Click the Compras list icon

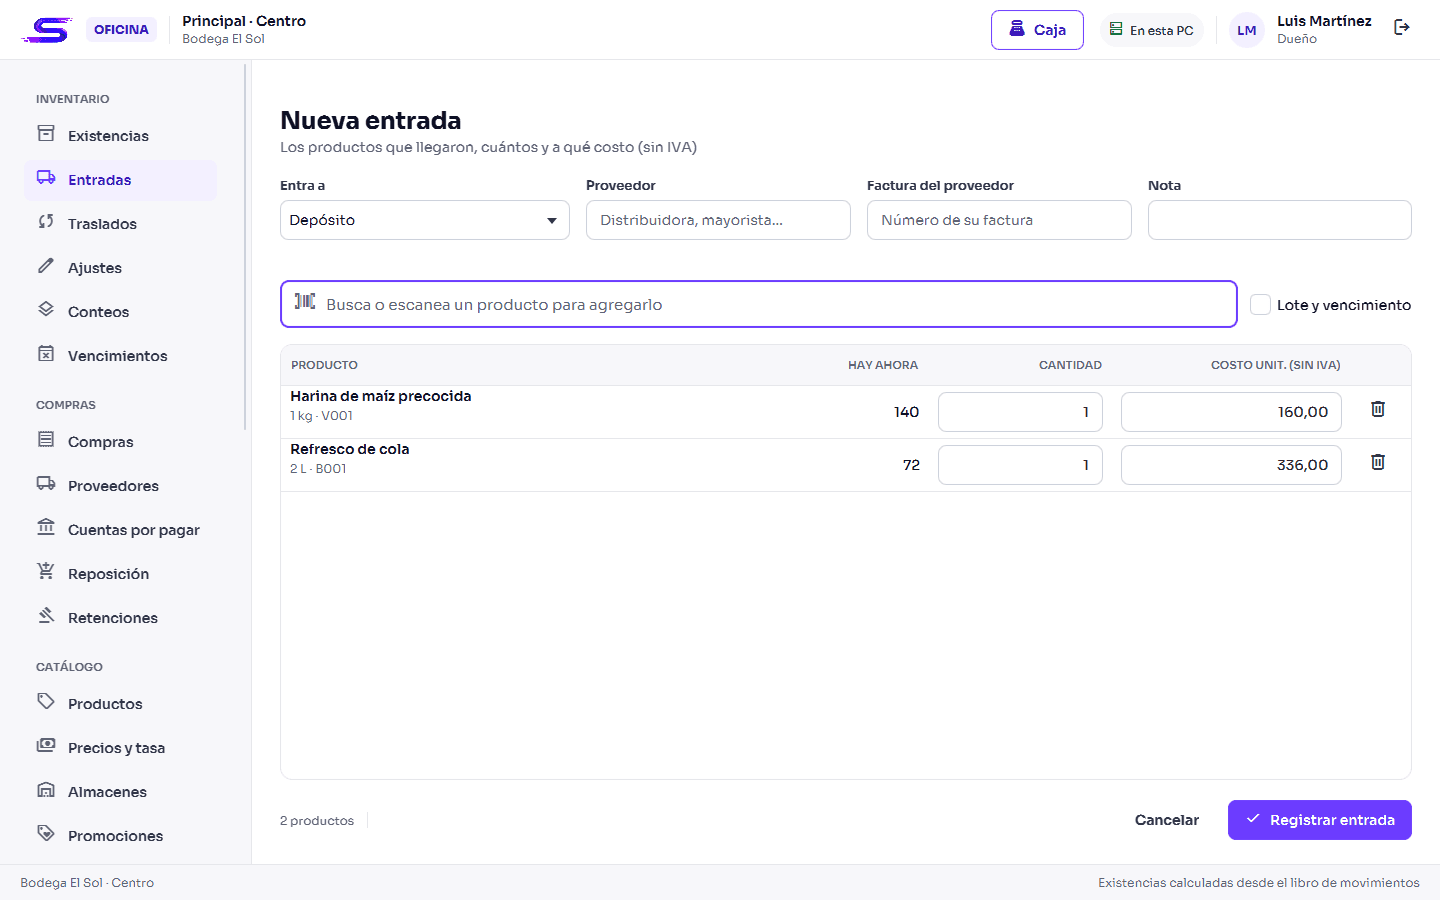pyautogui.click(x=46, y=440)
